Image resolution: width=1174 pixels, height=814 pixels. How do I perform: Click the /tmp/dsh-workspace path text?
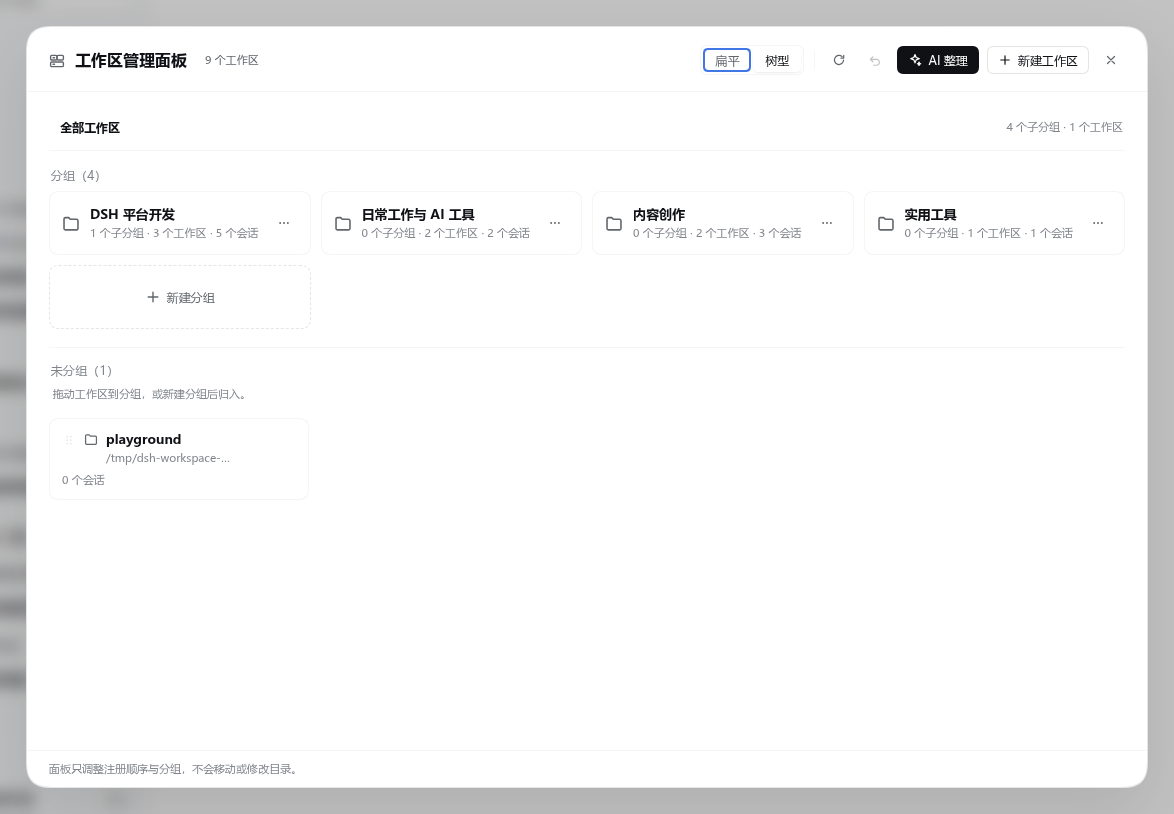click(168, 458)
